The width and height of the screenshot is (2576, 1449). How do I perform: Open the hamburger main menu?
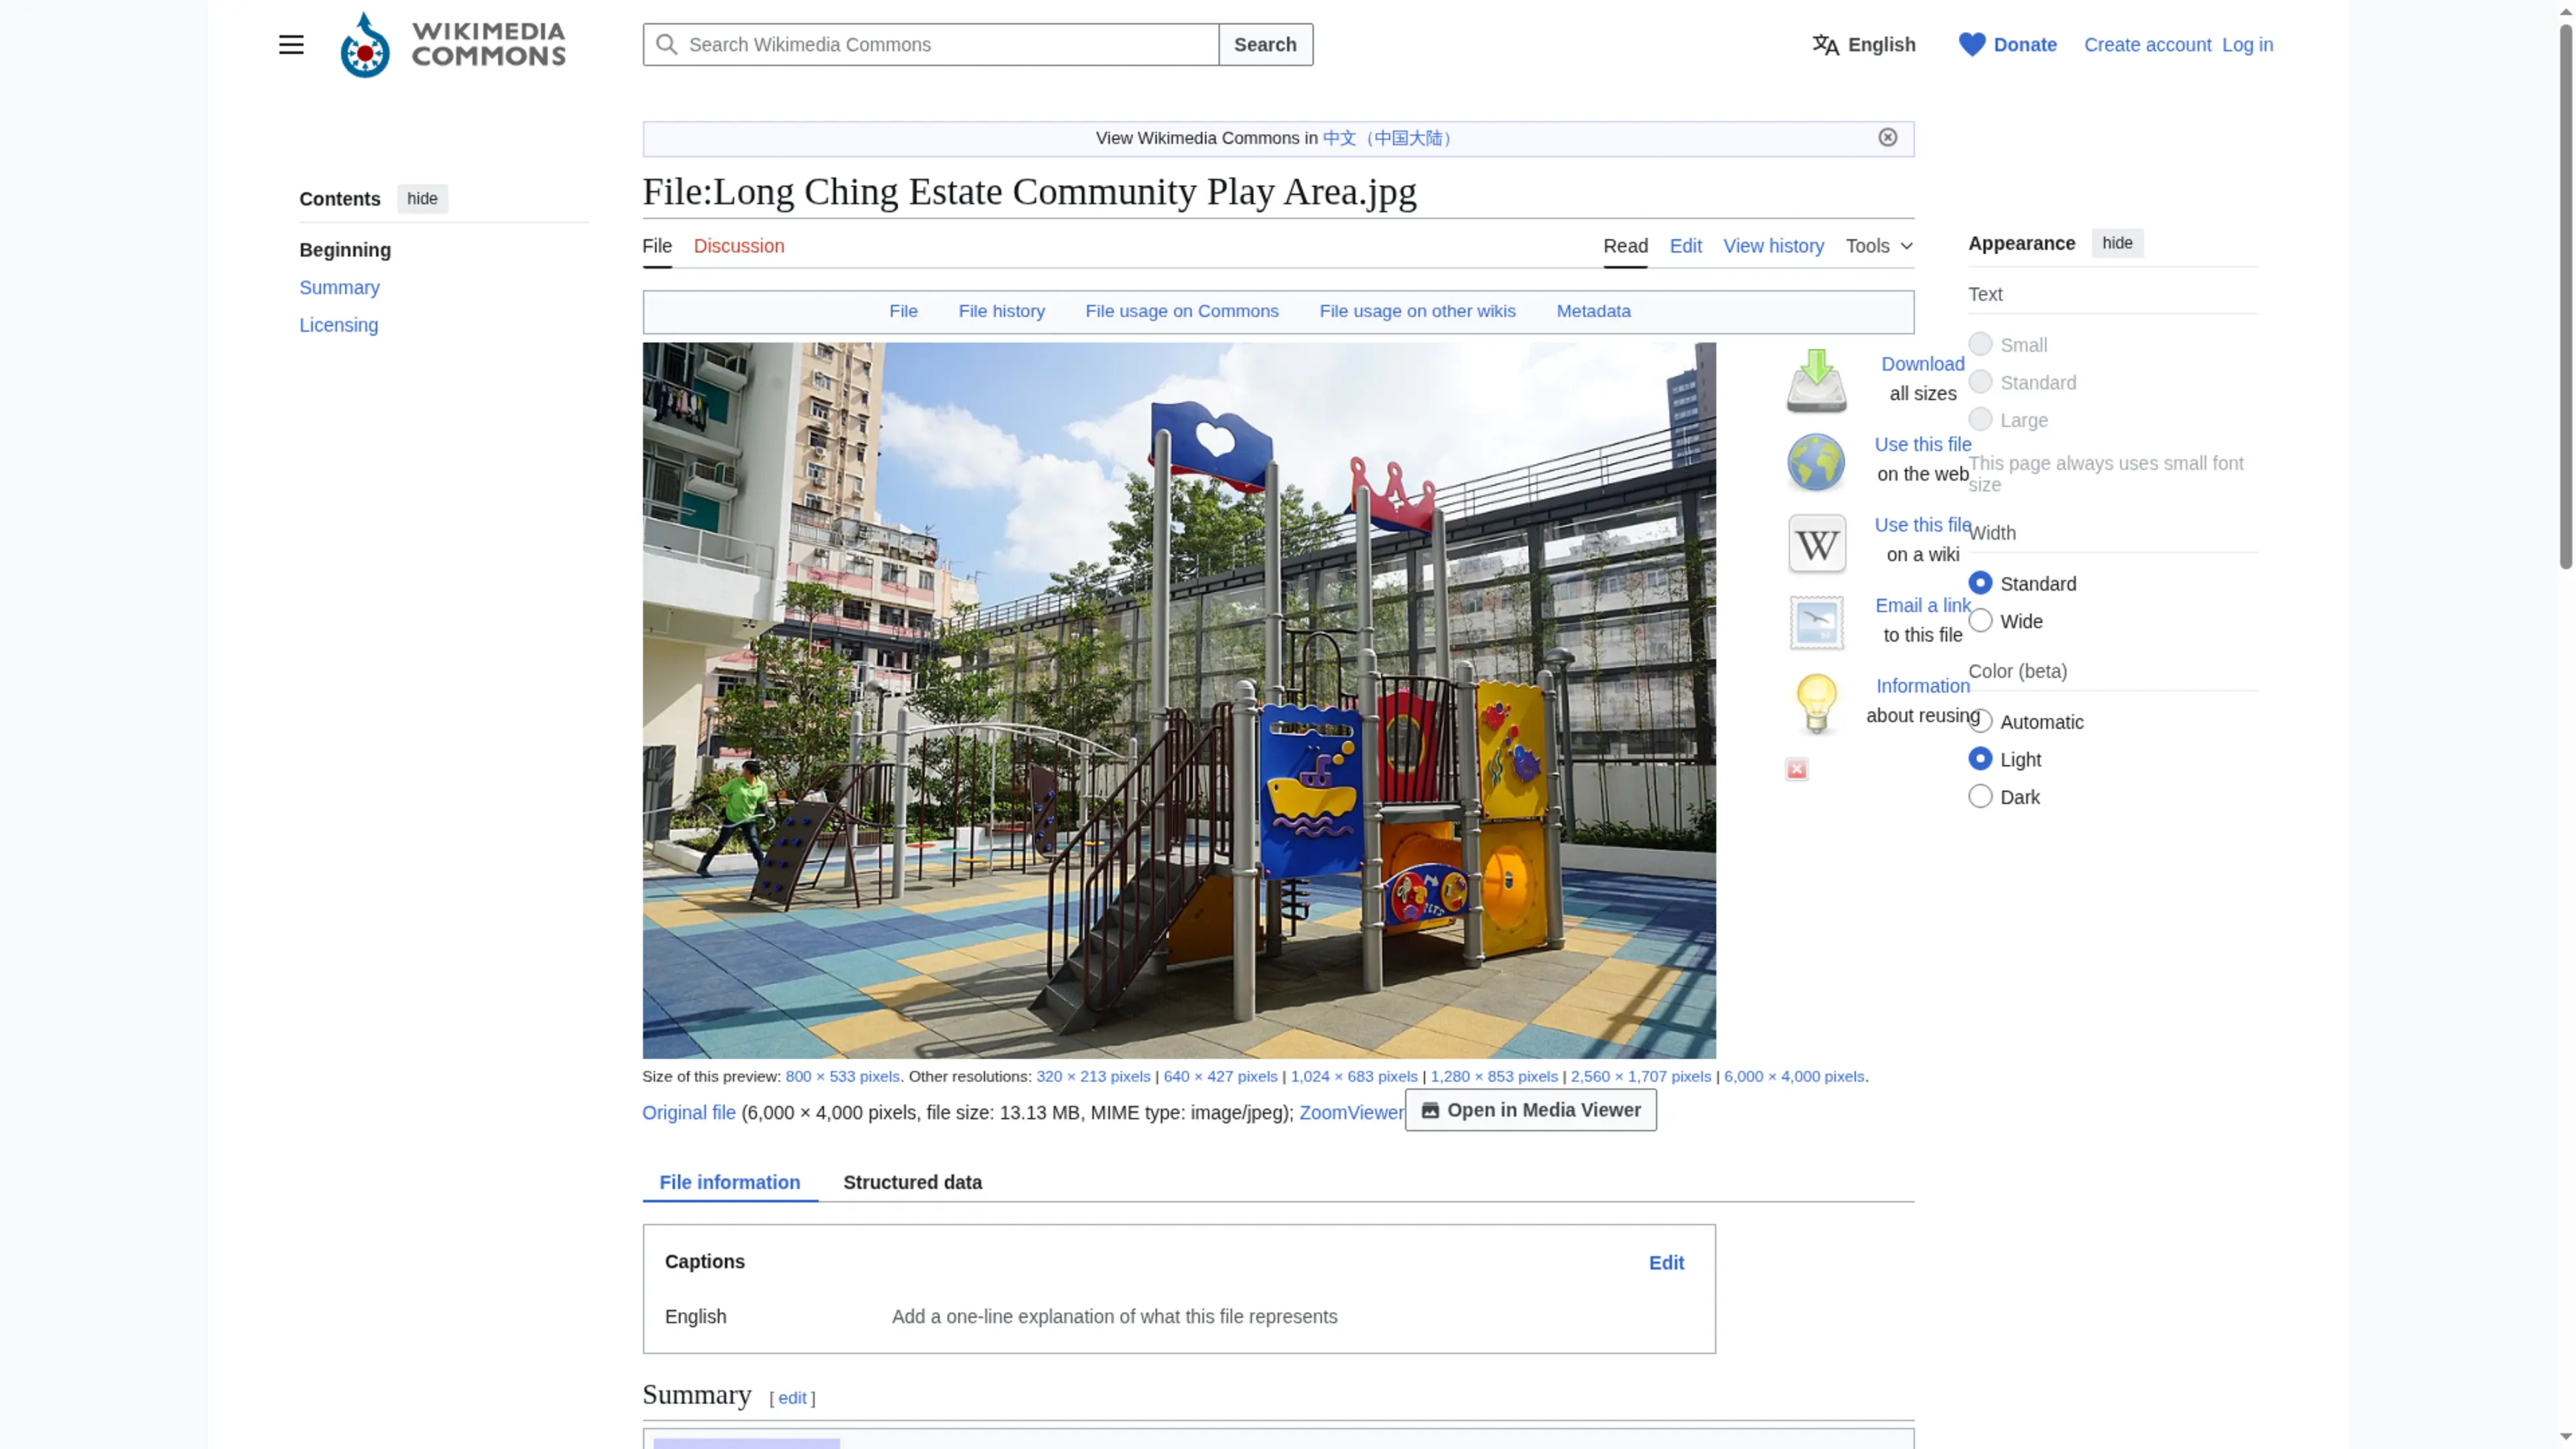[x=291, y=45]
